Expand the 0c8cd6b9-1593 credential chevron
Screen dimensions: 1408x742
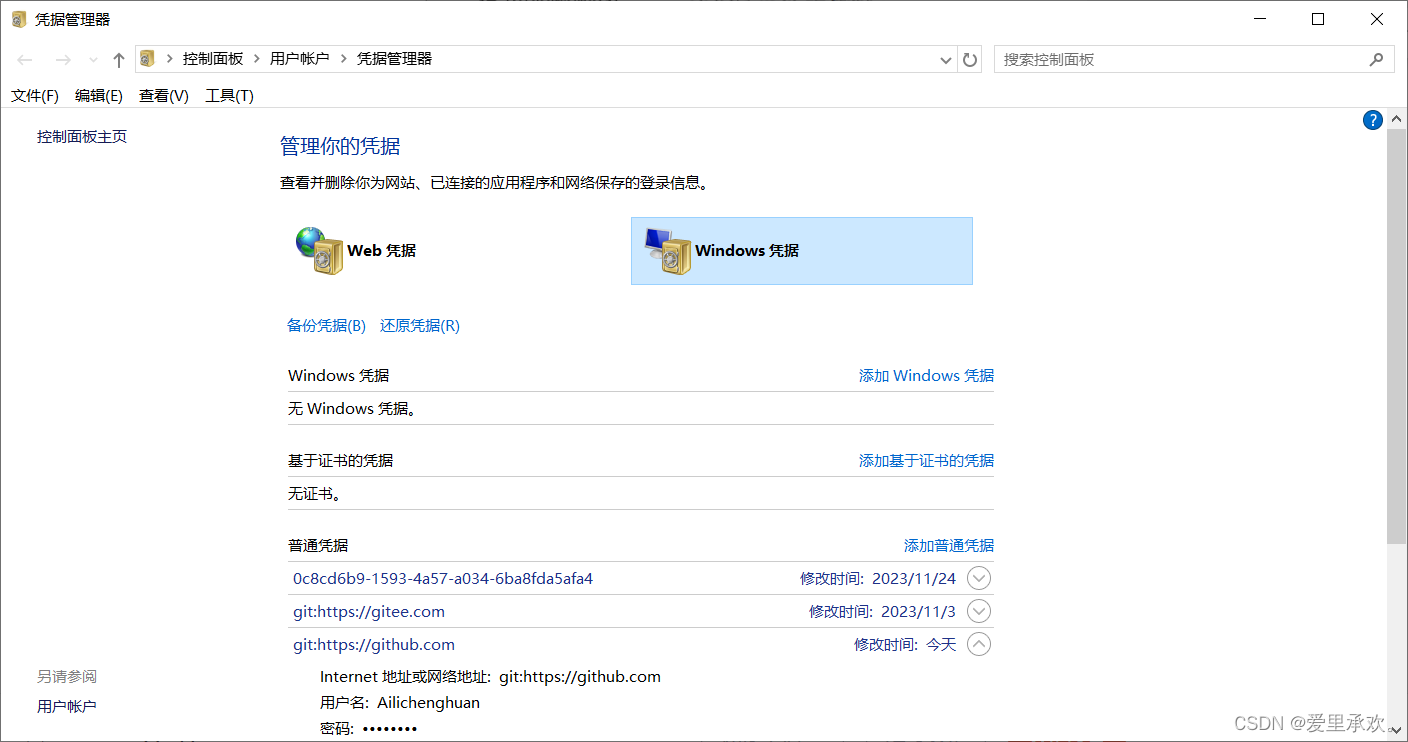(979, 578)
